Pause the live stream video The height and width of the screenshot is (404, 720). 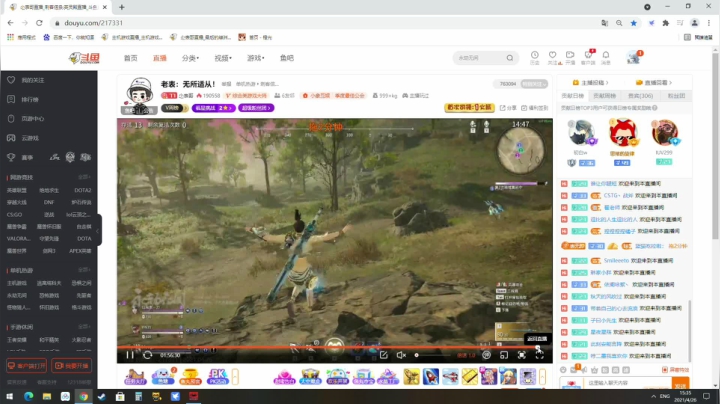(x=130, y=355)
